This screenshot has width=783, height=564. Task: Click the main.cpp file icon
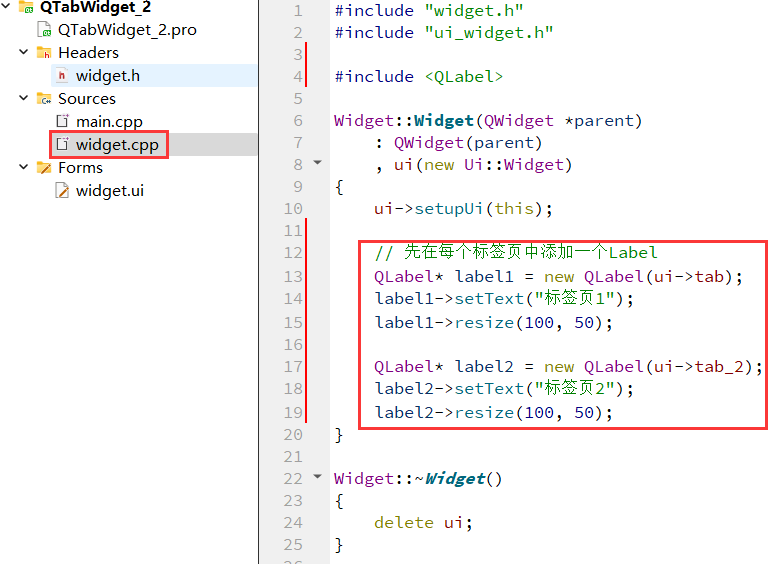62,121
